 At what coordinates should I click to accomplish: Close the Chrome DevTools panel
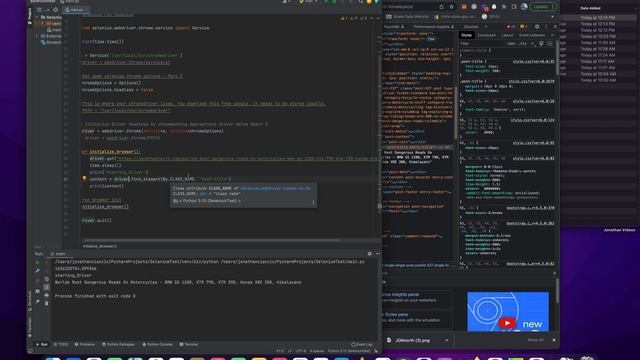coord(555,27)
